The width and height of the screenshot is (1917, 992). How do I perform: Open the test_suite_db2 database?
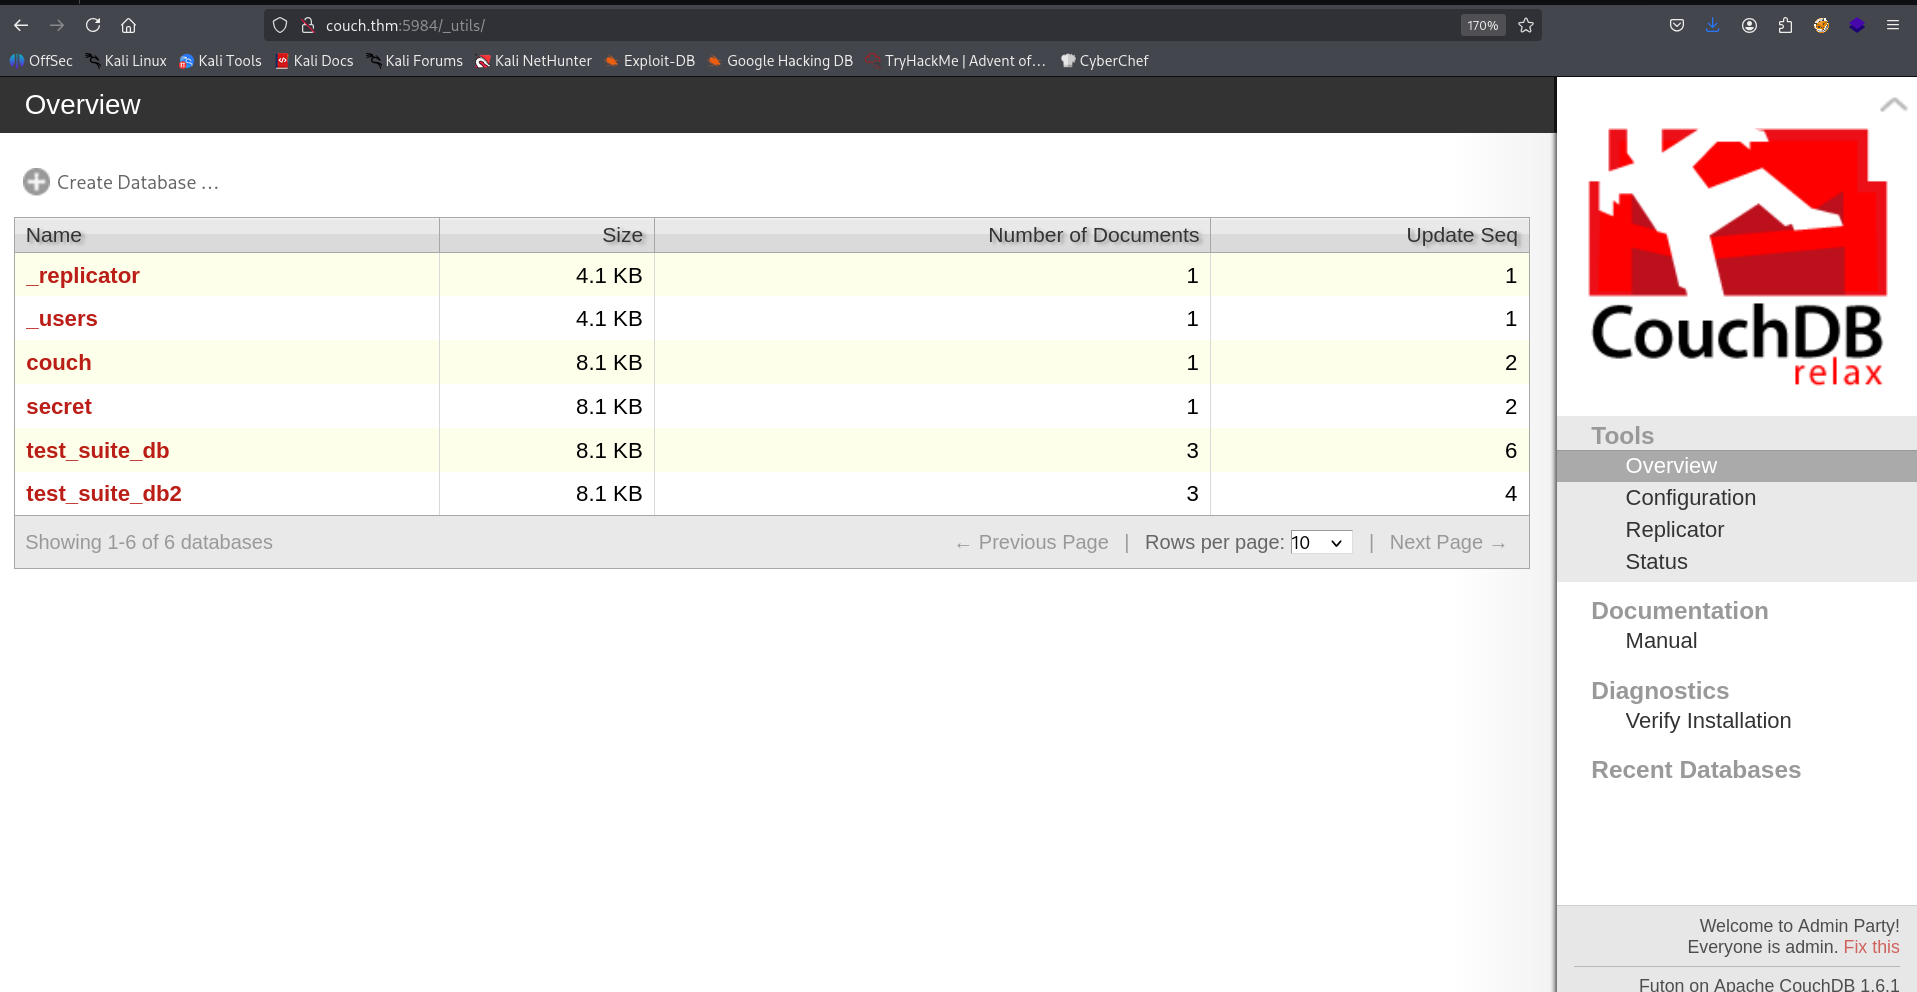tap(104, 494)
